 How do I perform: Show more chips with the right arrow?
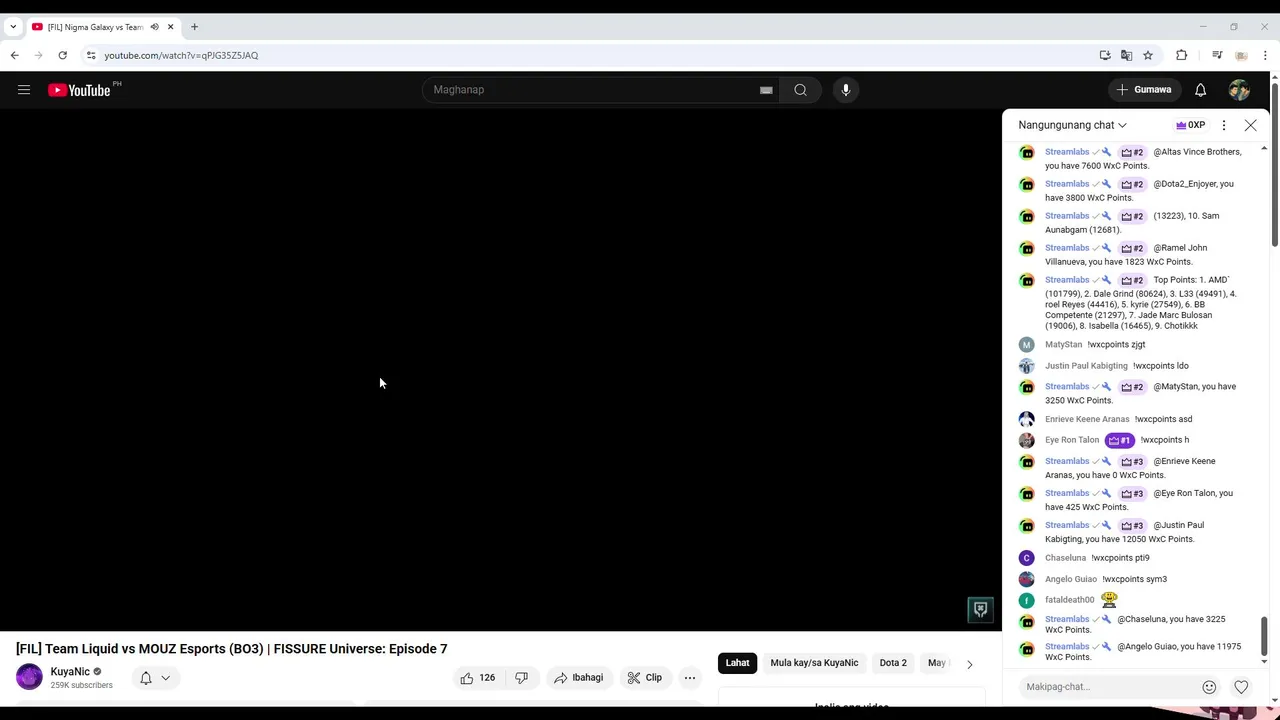coord(969,664)
